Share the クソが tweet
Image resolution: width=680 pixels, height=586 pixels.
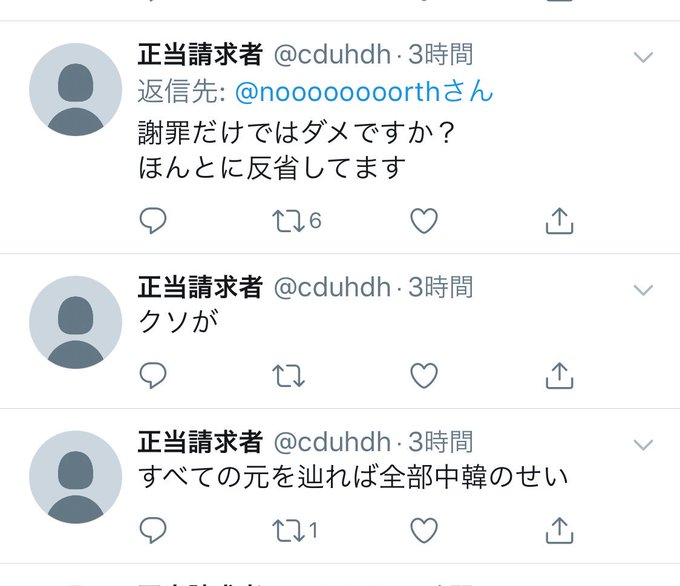click(559, 375)
